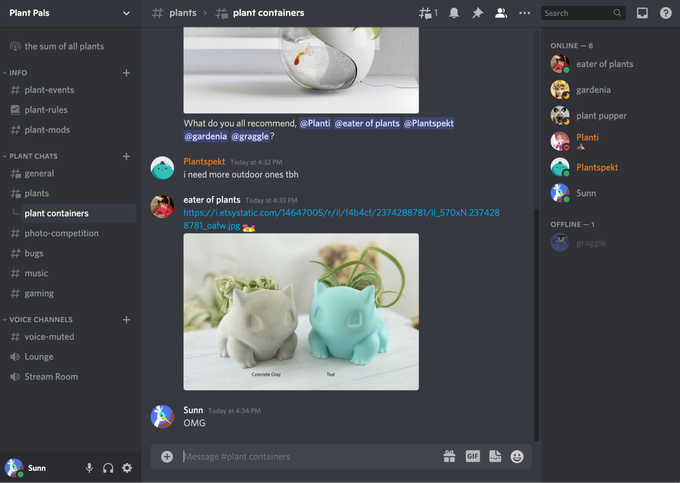Viewport: 680px width, 483px height.
Task: Deafen audio with headphones icon
Action: tap(108, 468)
